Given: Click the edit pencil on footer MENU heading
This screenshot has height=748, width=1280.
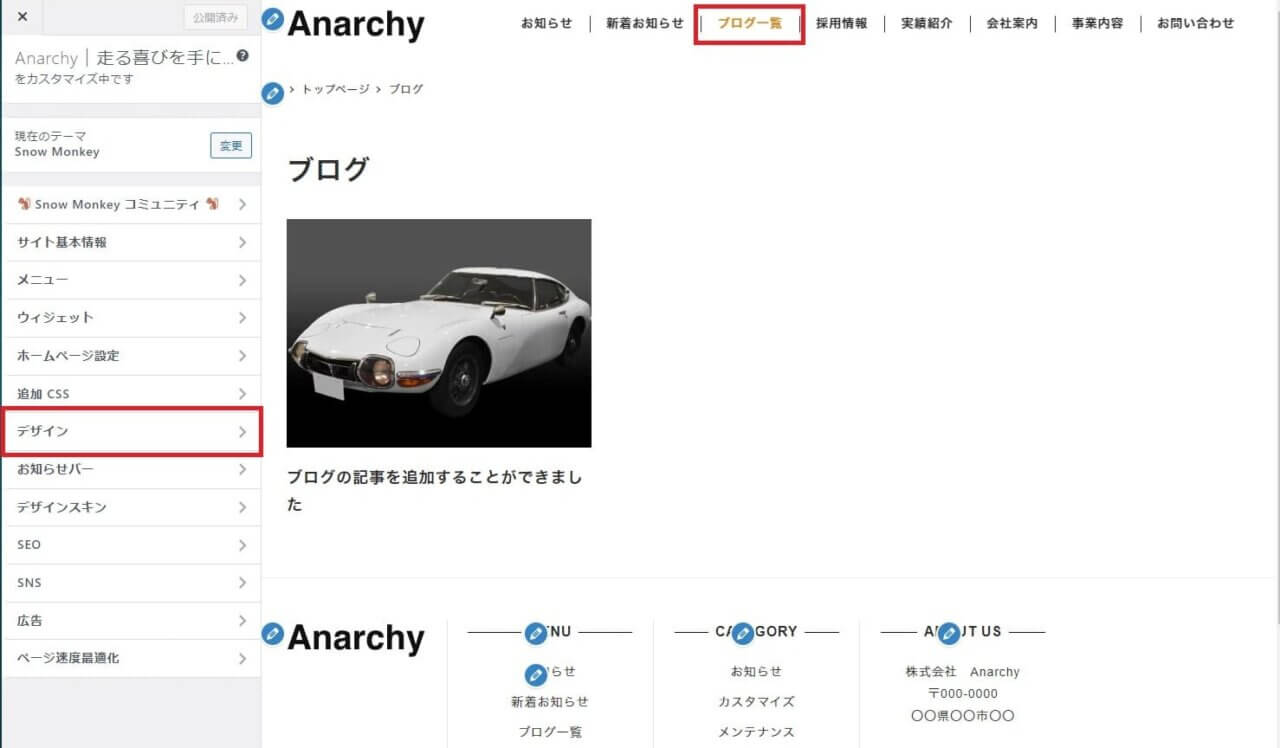Looking at the screenshot, I should (x=536, y=633).
